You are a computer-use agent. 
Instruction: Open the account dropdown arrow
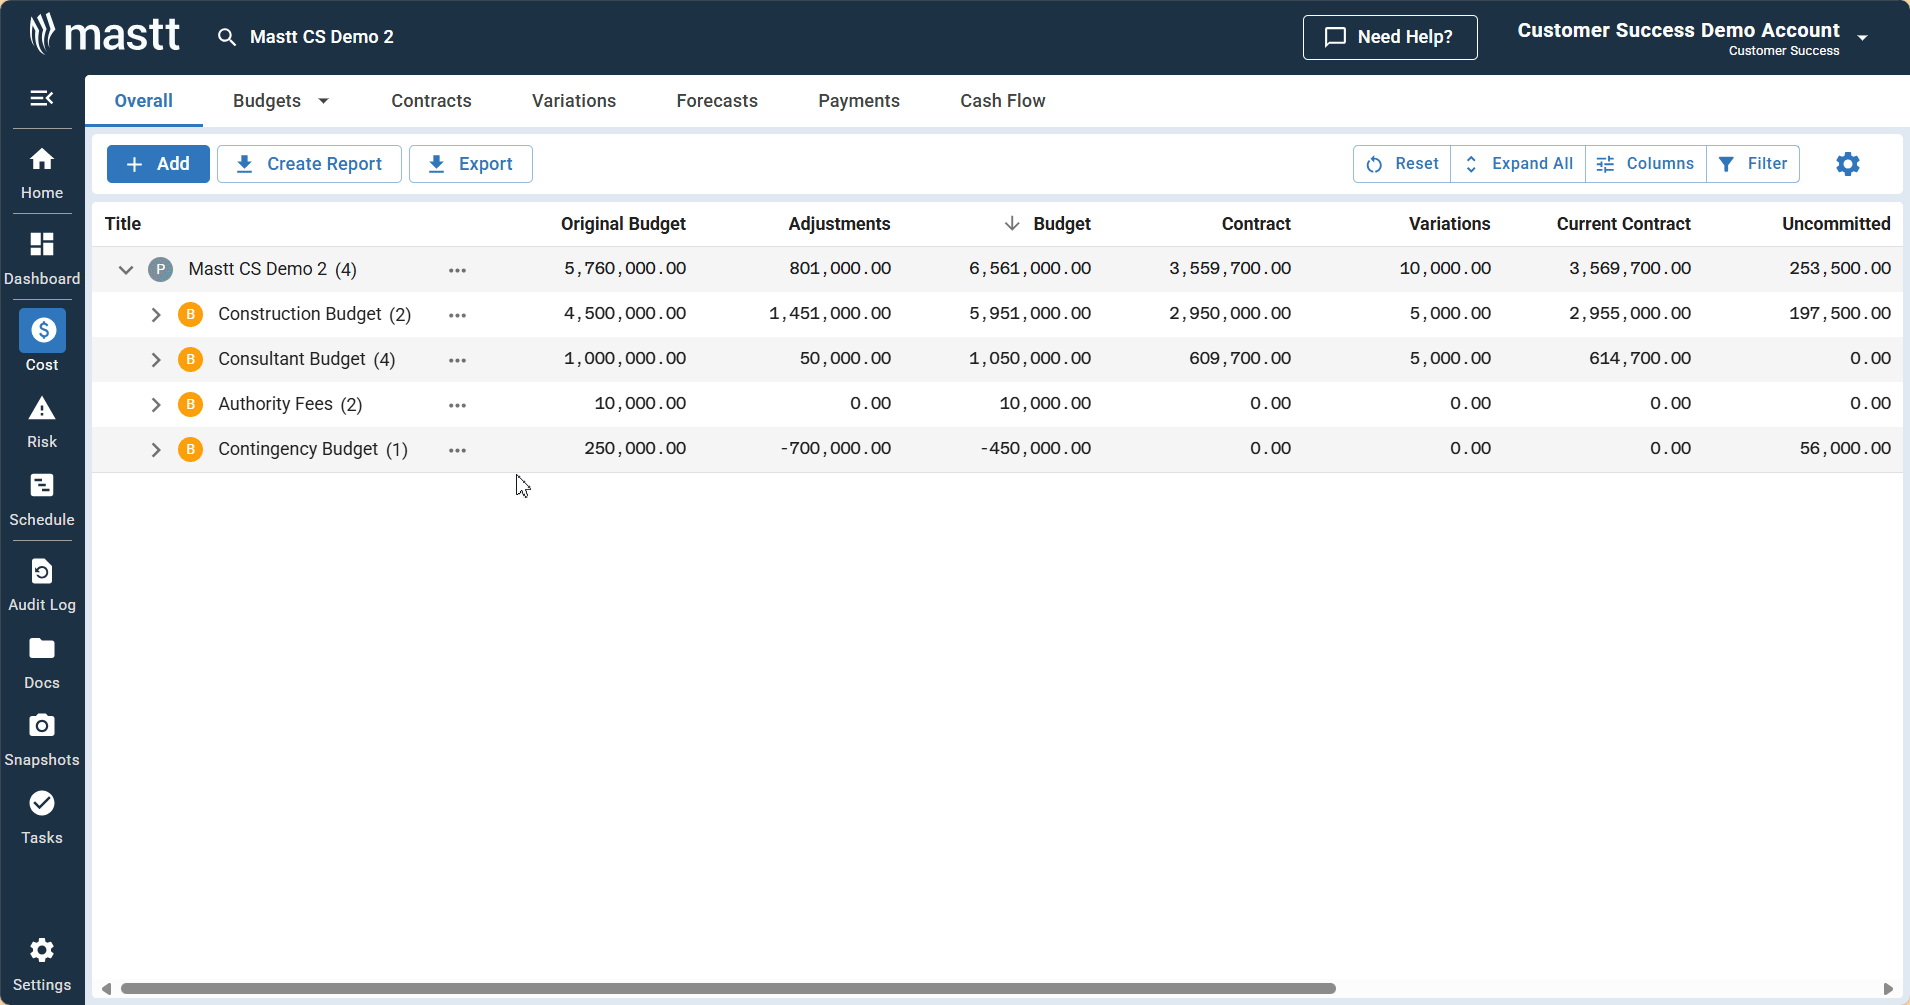click(1863, 38)
